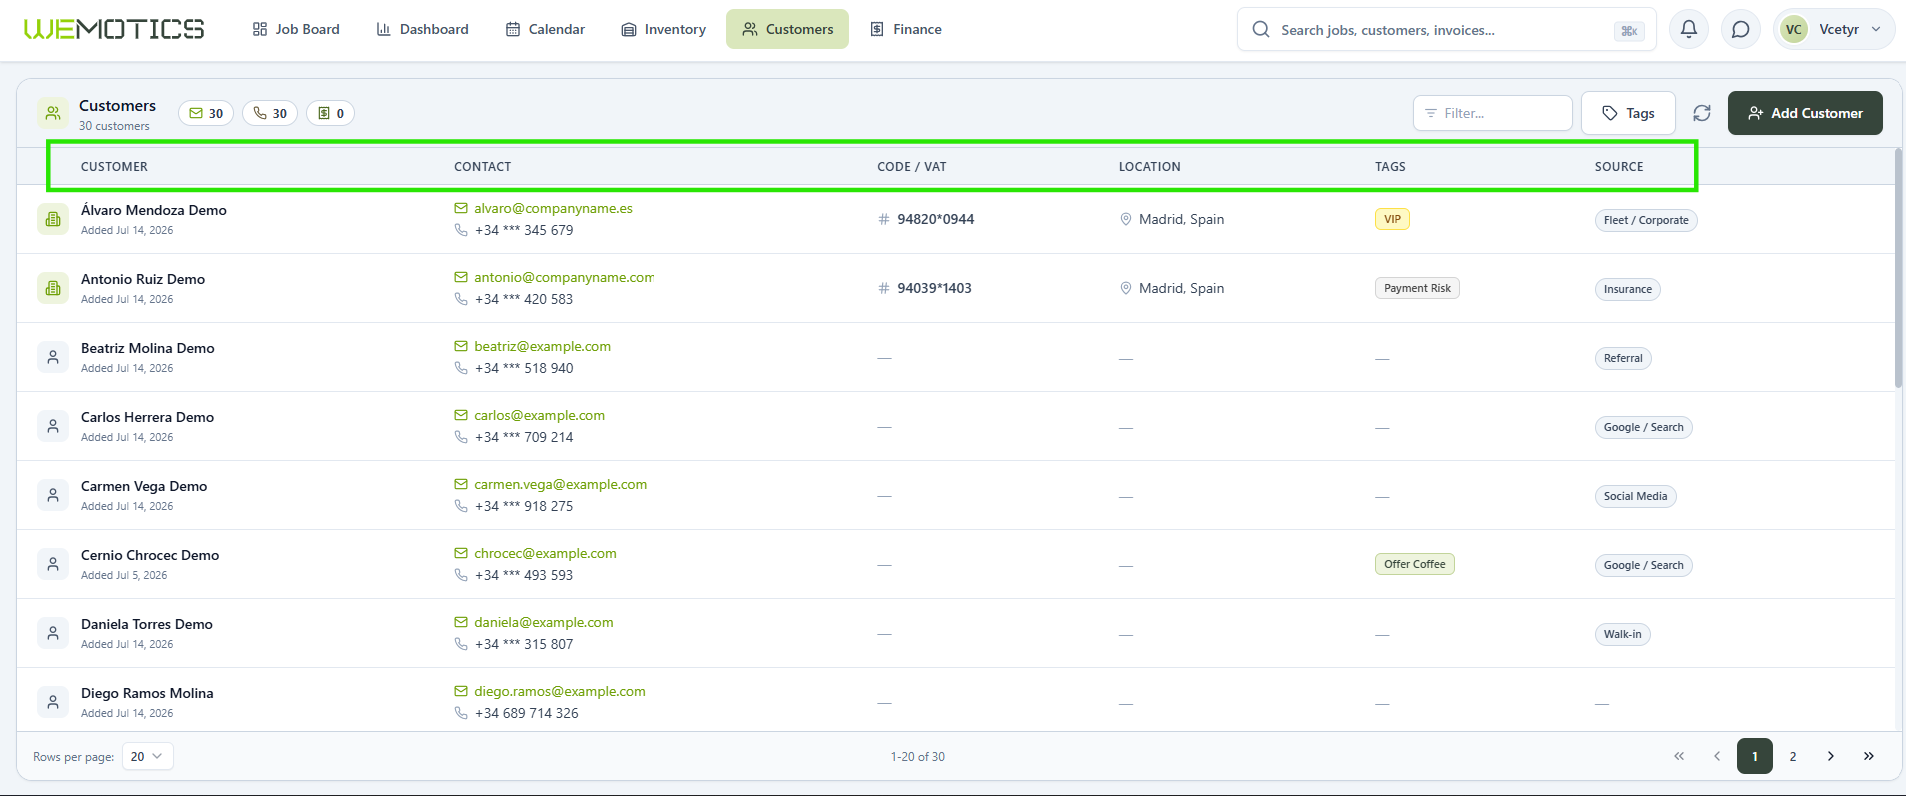Email carmen.vega@example.com

click(560, 484)
